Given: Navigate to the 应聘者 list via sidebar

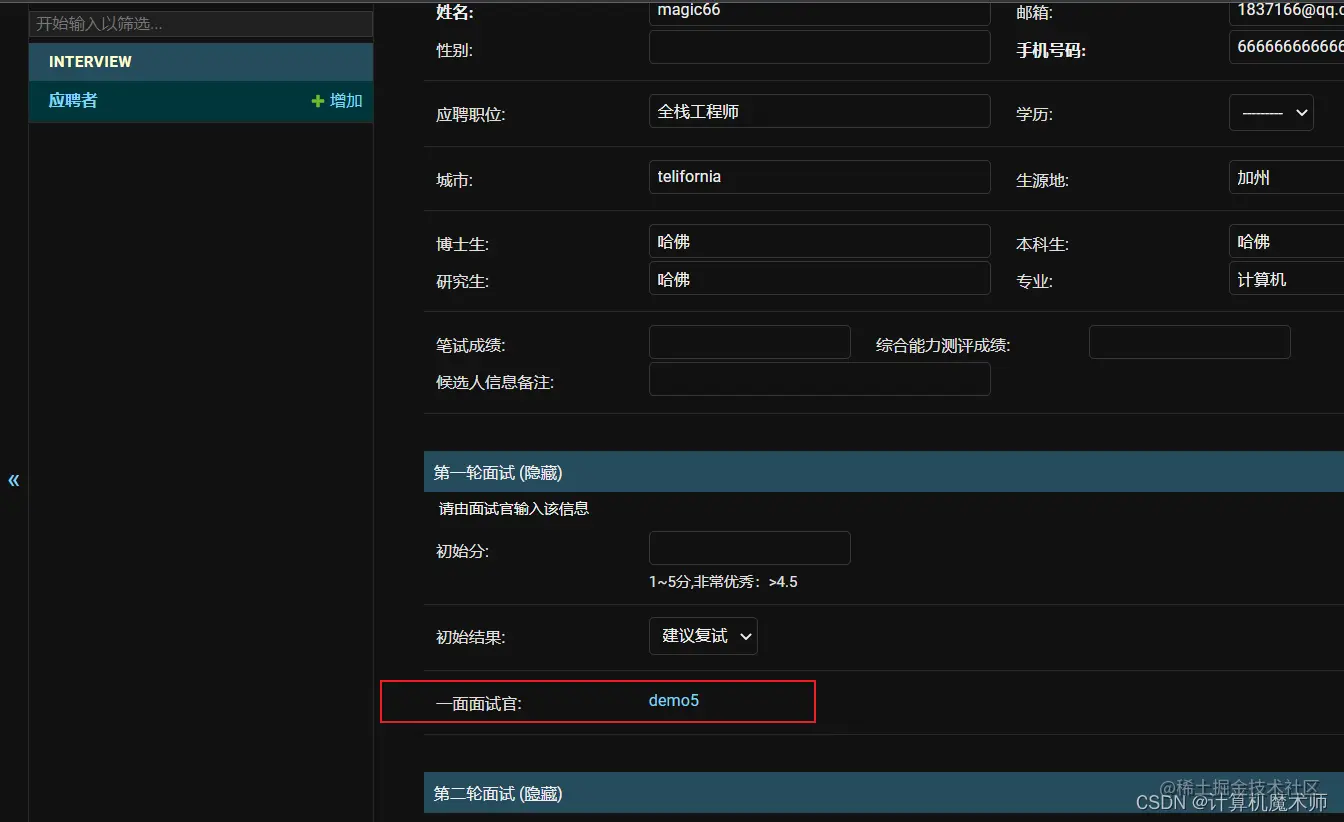Looking at the screenshot, I should pos(72,100).
